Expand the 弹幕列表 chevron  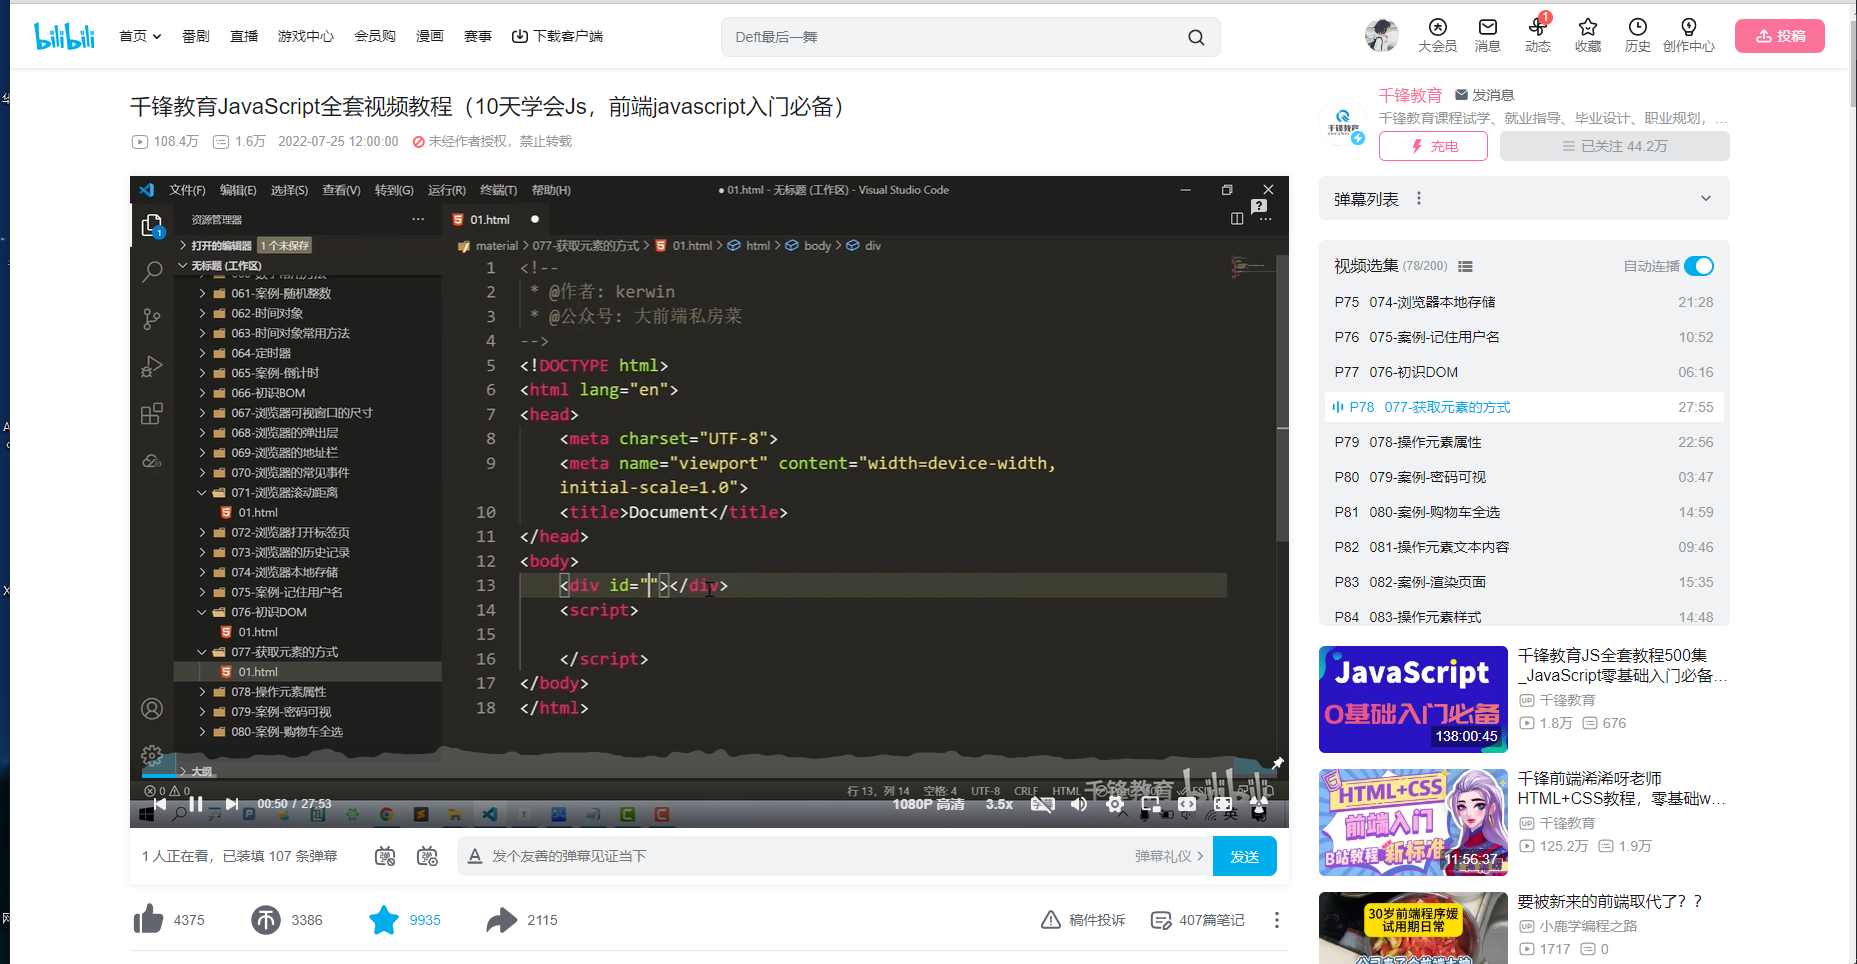(x=1706, y=199)
